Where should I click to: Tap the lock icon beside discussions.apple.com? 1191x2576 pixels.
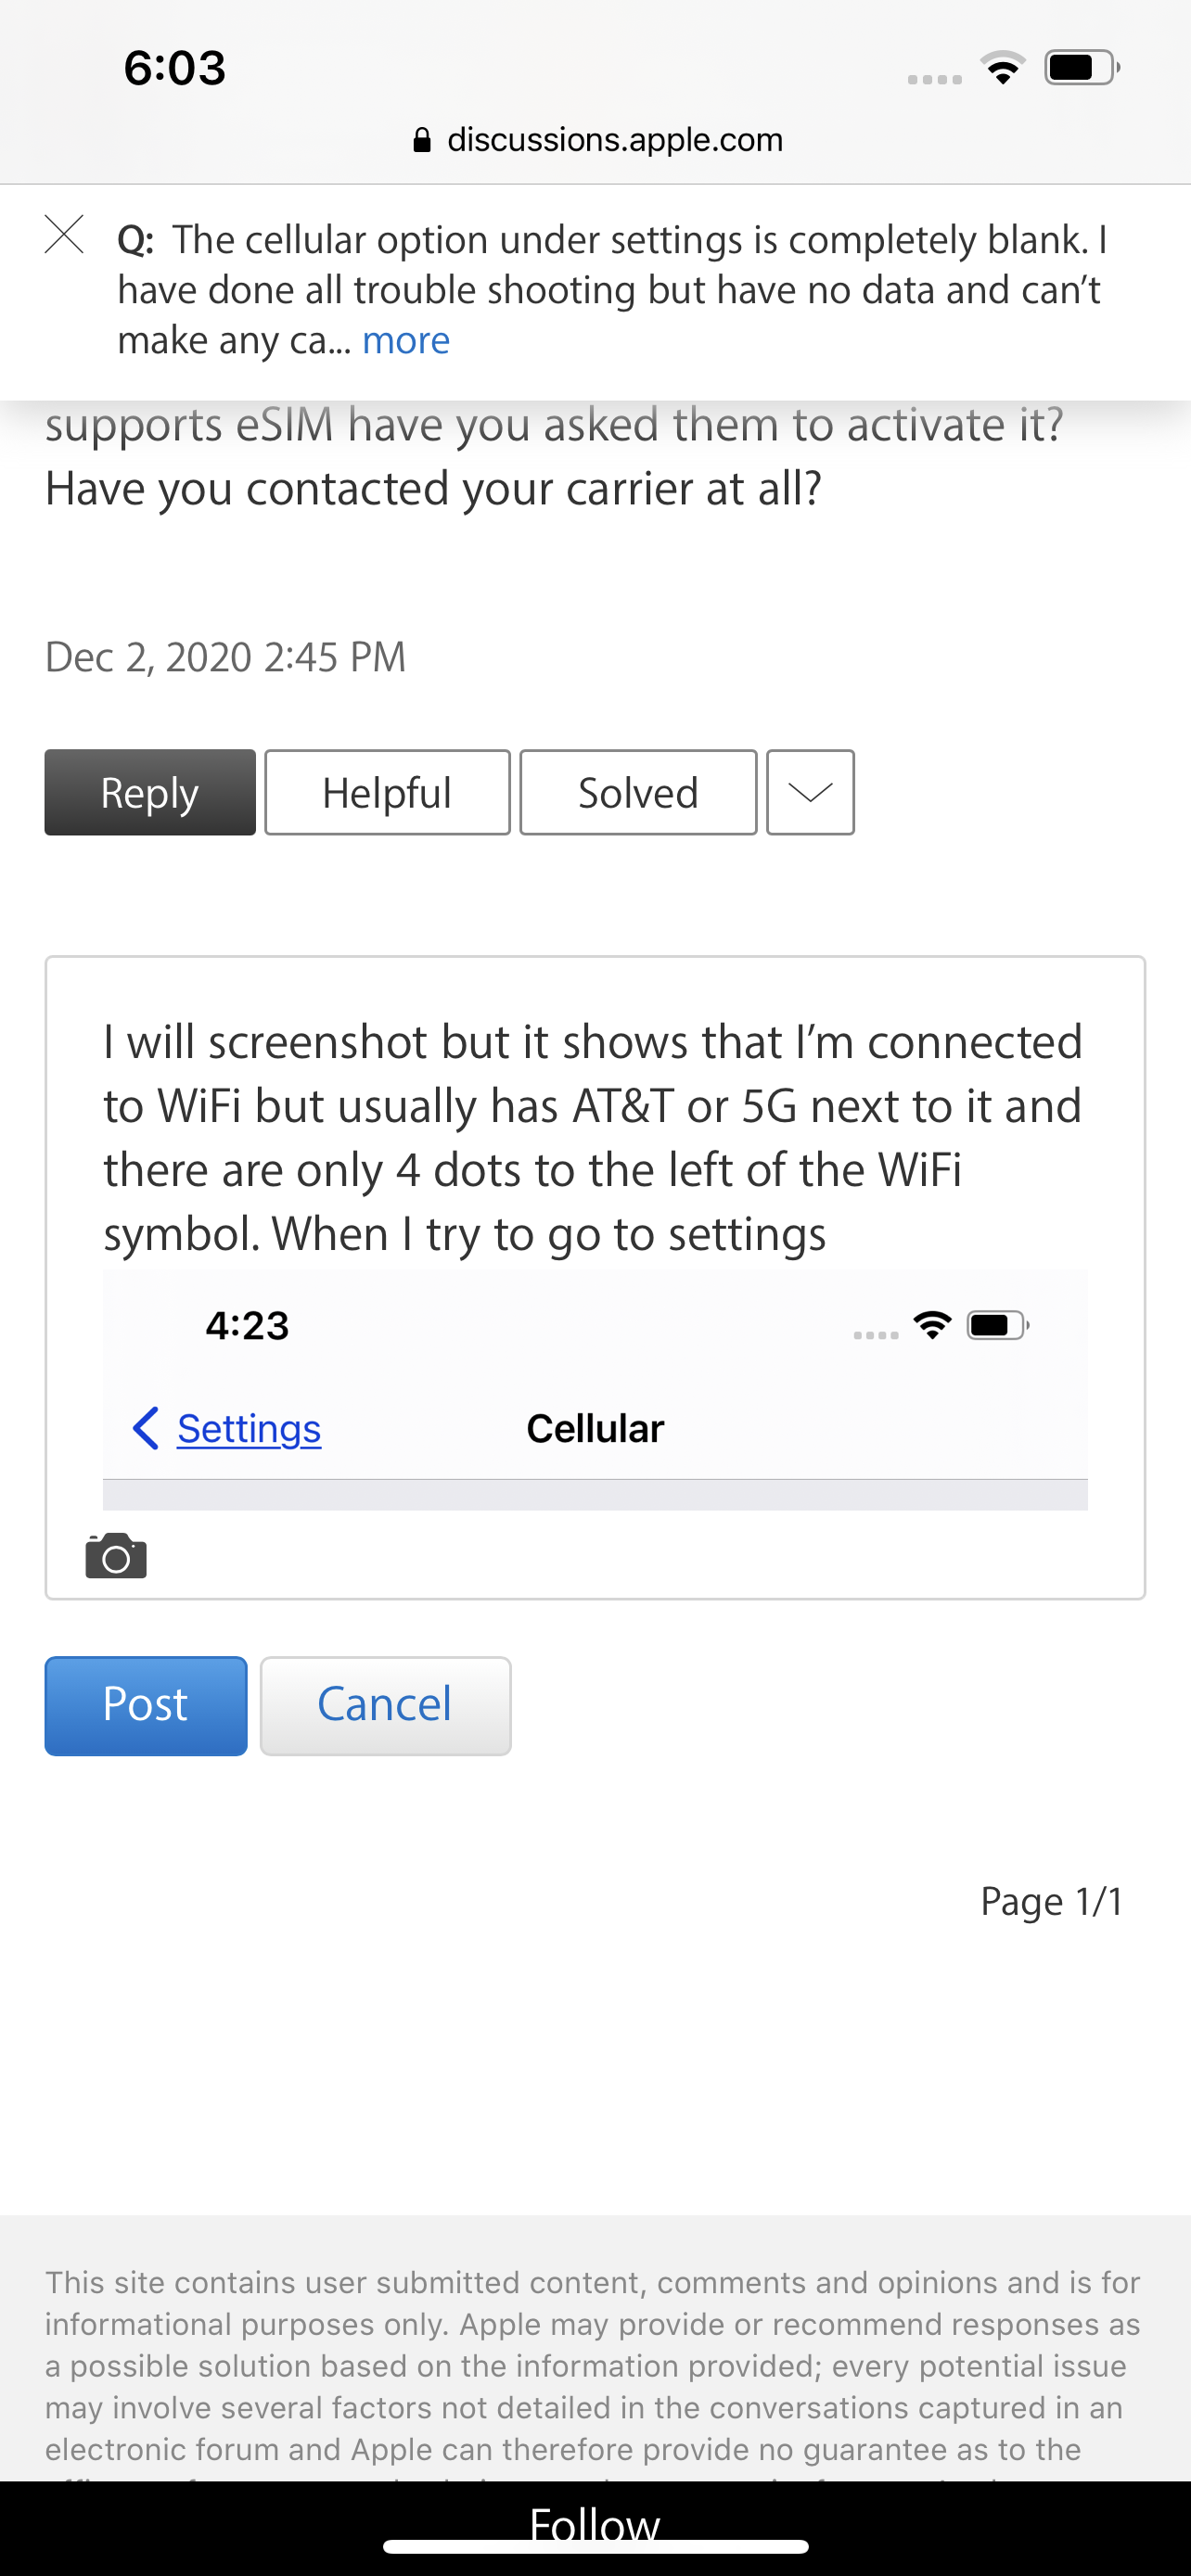422,140
